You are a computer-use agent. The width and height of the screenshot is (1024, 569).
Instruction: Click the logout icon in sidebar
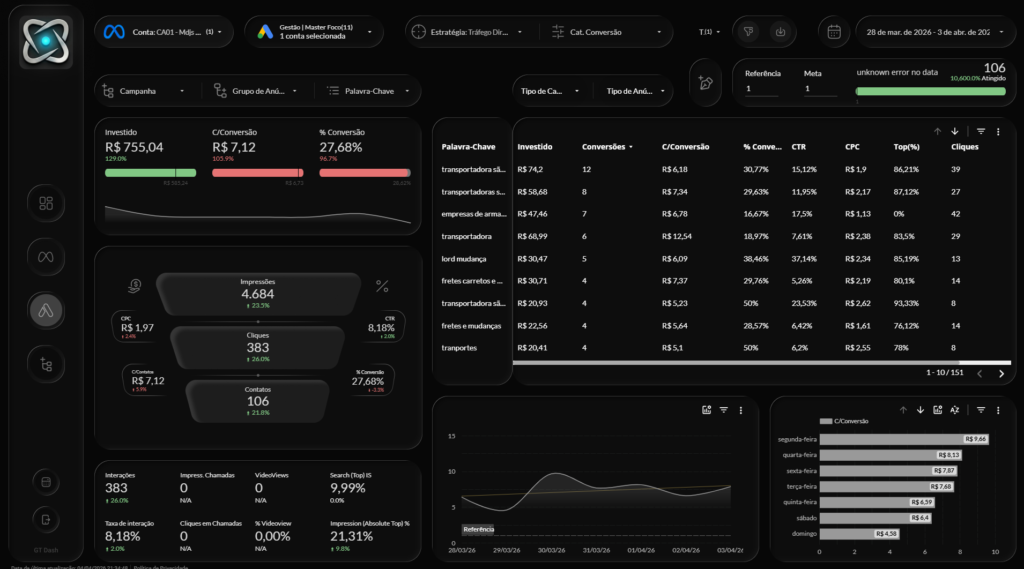click(x=45, y=518)
